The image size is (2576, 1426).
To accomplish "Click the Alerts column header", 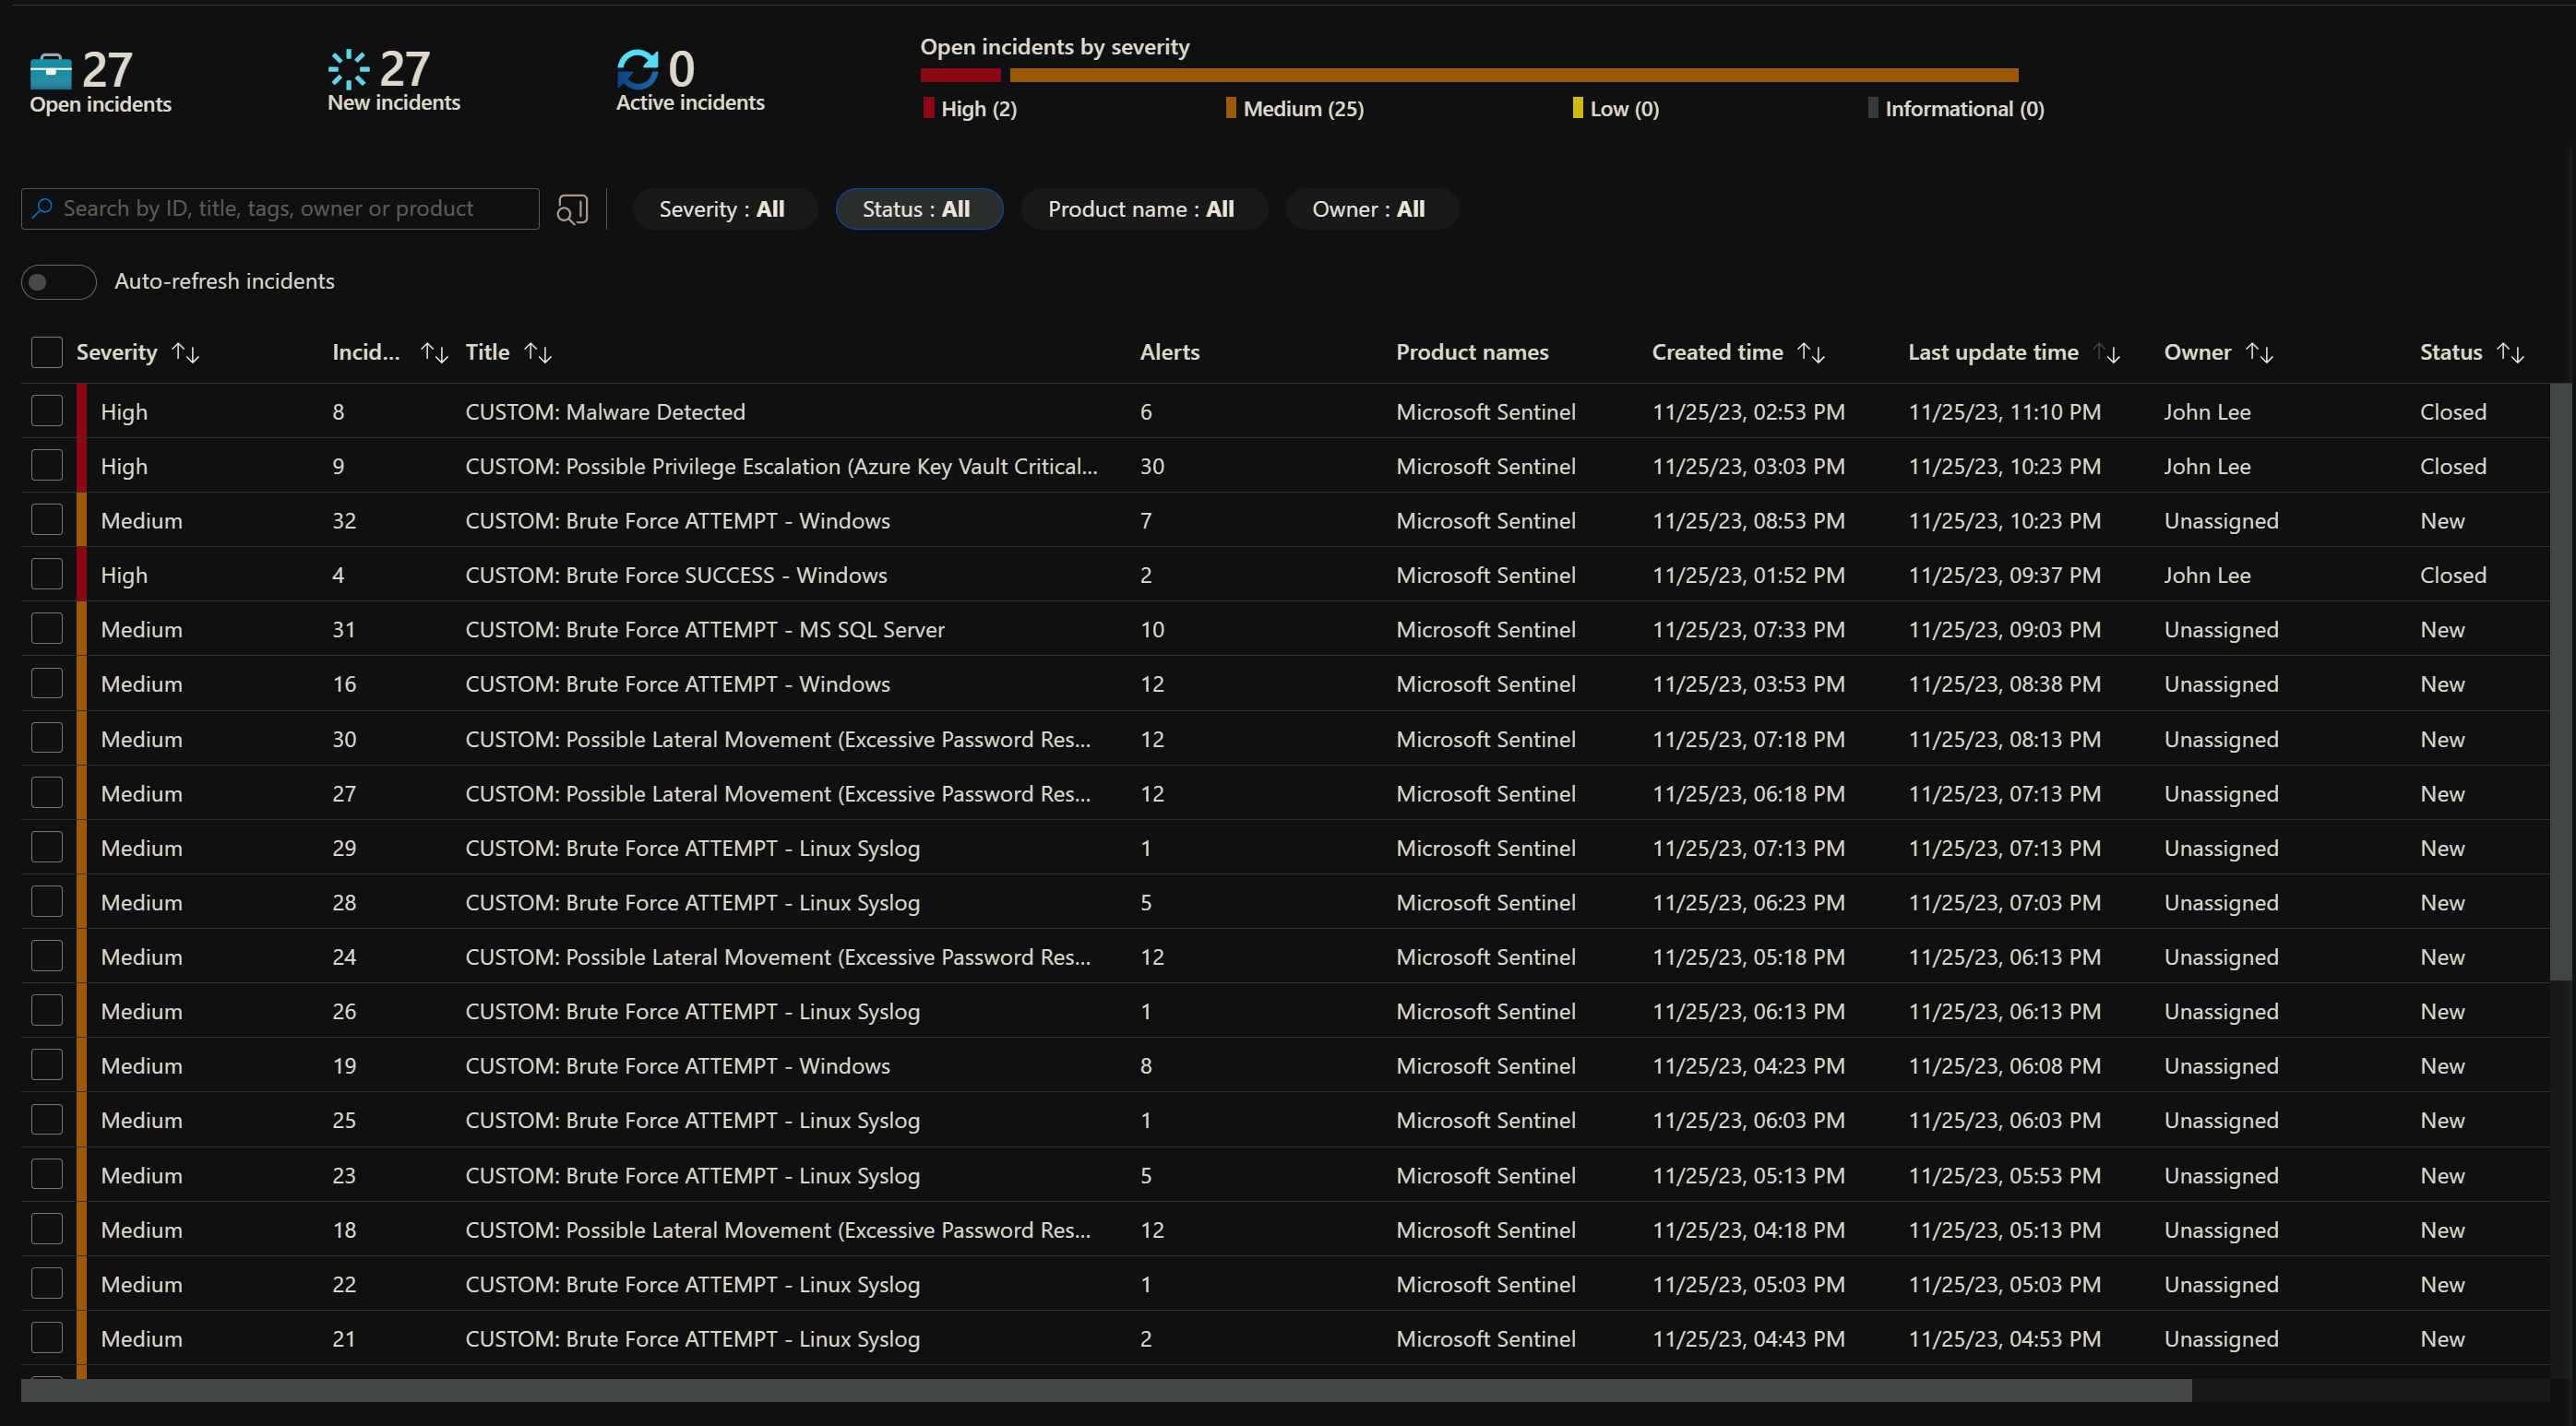I will point(1169,352).
